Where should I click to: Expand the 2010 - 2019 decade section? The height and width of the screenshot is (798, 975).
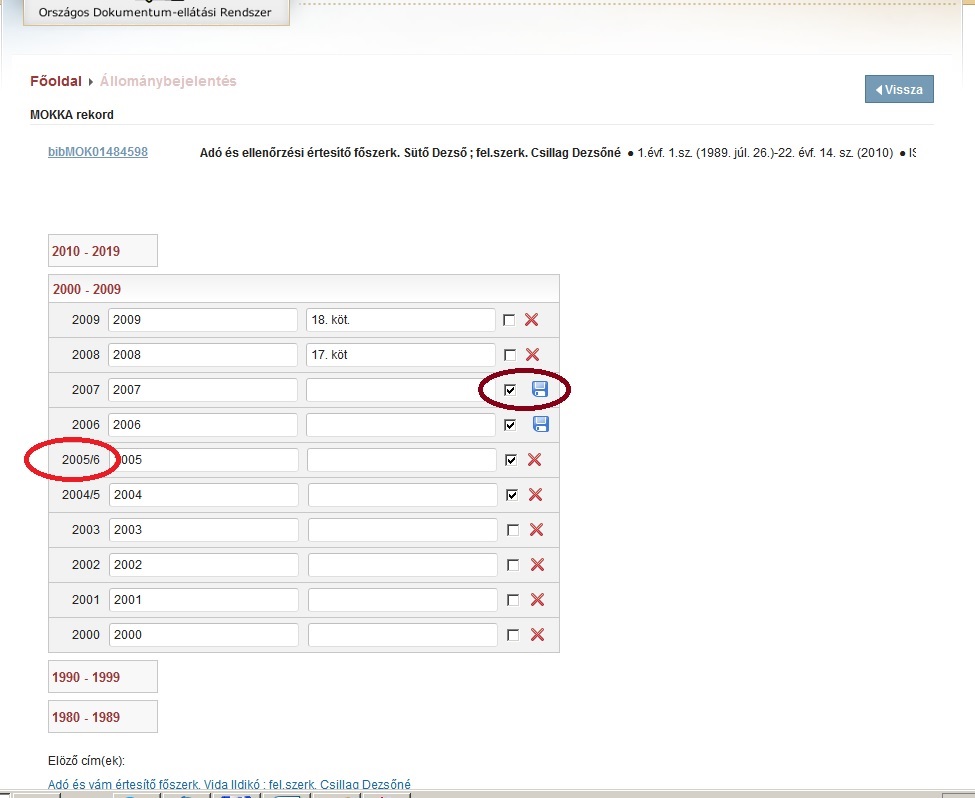click(86, 251)
